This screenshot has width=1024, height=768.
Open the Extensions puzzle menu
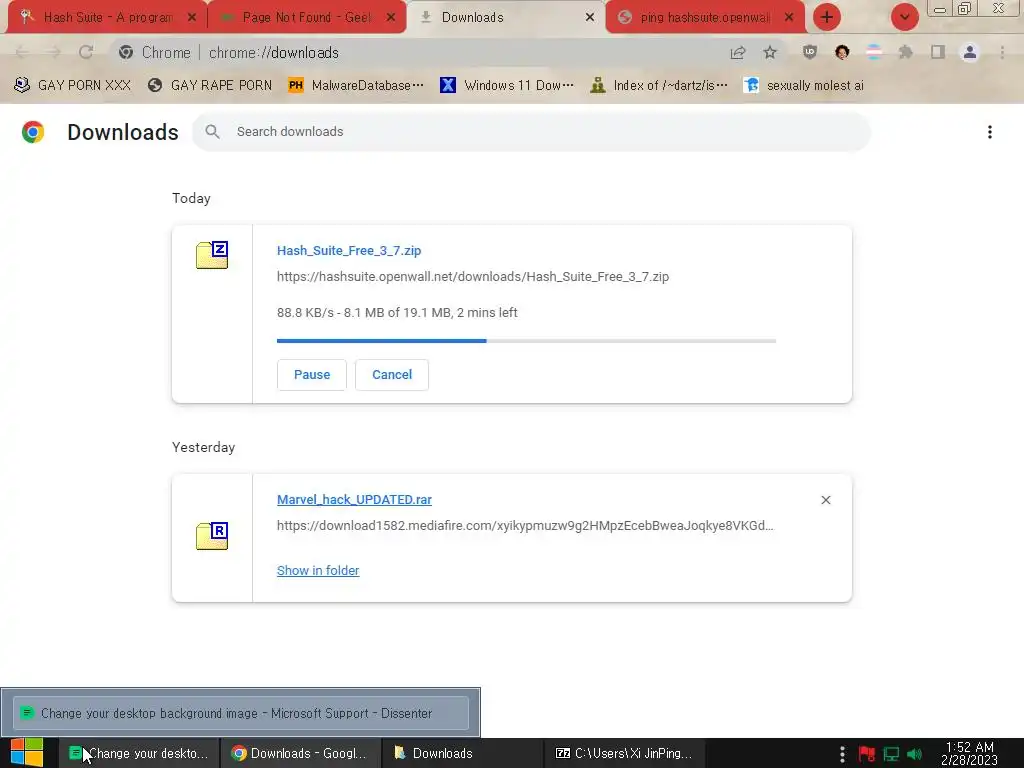906,53
